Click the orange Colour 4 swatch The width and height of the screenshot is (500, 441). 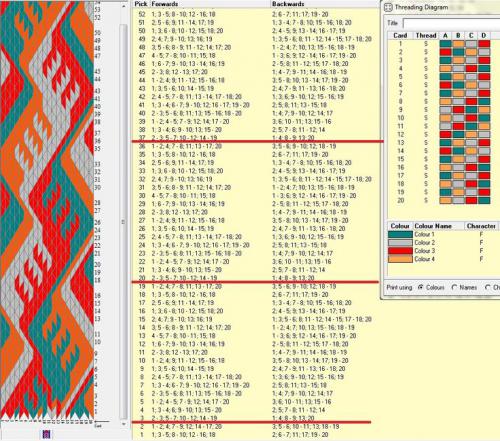[x=400, y=259]
